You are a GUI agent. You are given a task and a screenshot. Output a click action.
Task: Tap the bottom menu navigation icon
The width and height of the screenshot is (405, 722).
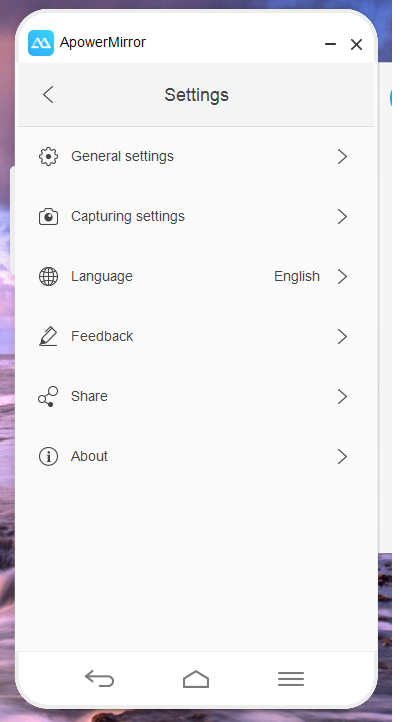(x=291, y=679)
